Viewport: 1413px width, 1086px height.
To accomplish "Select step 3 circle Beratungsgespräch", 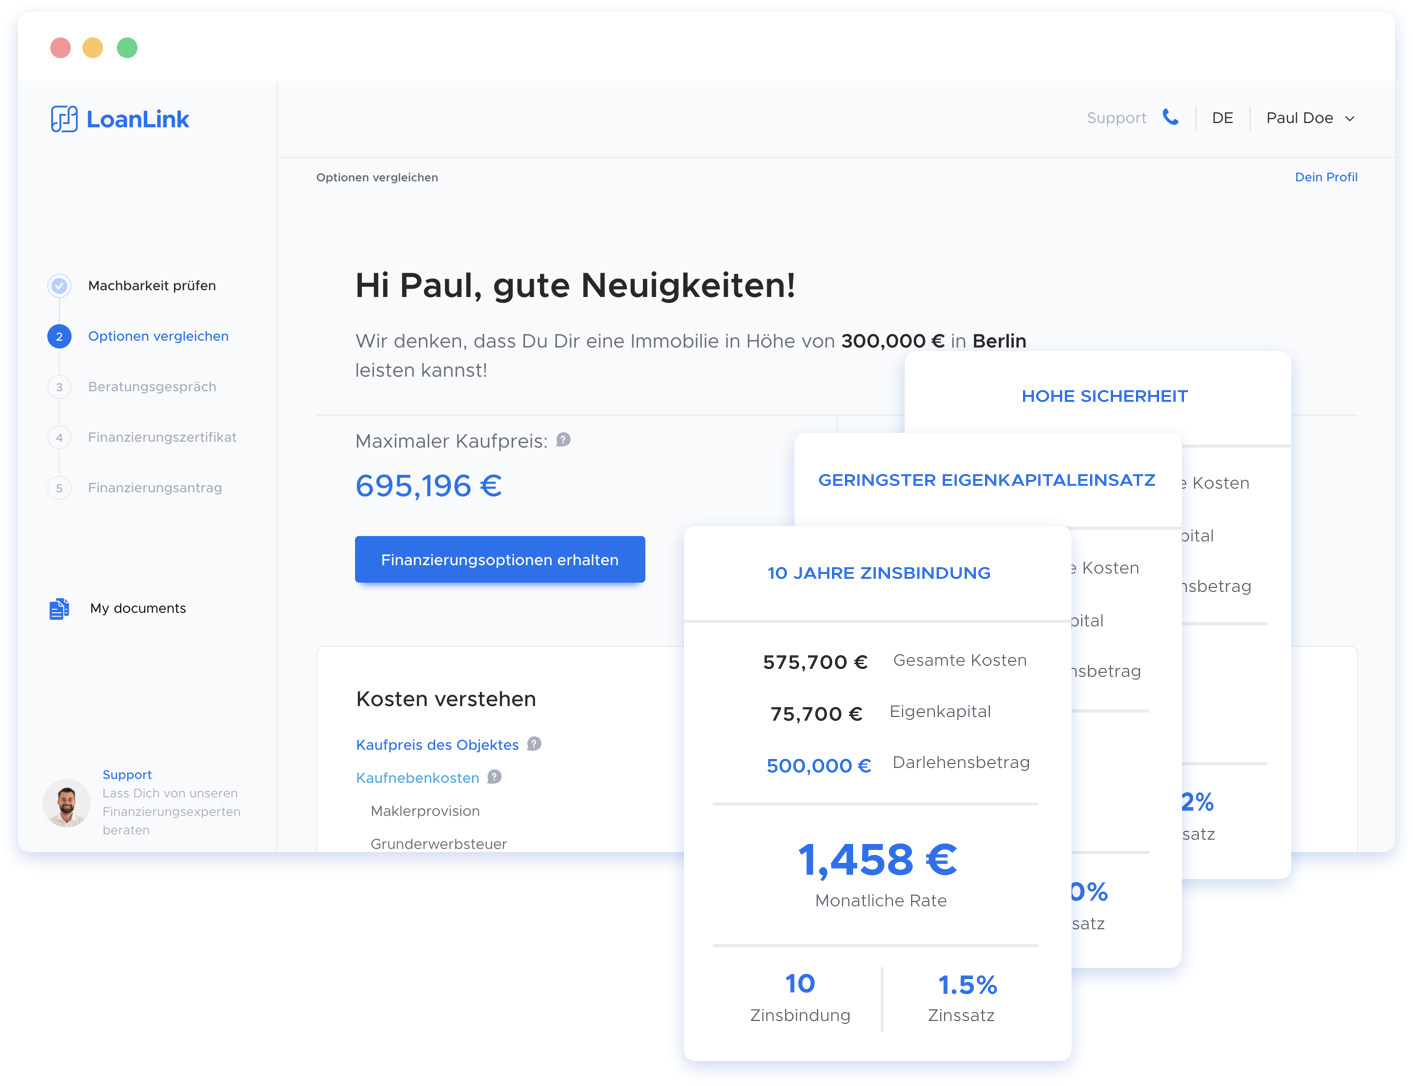I will (x=60, y=387).
